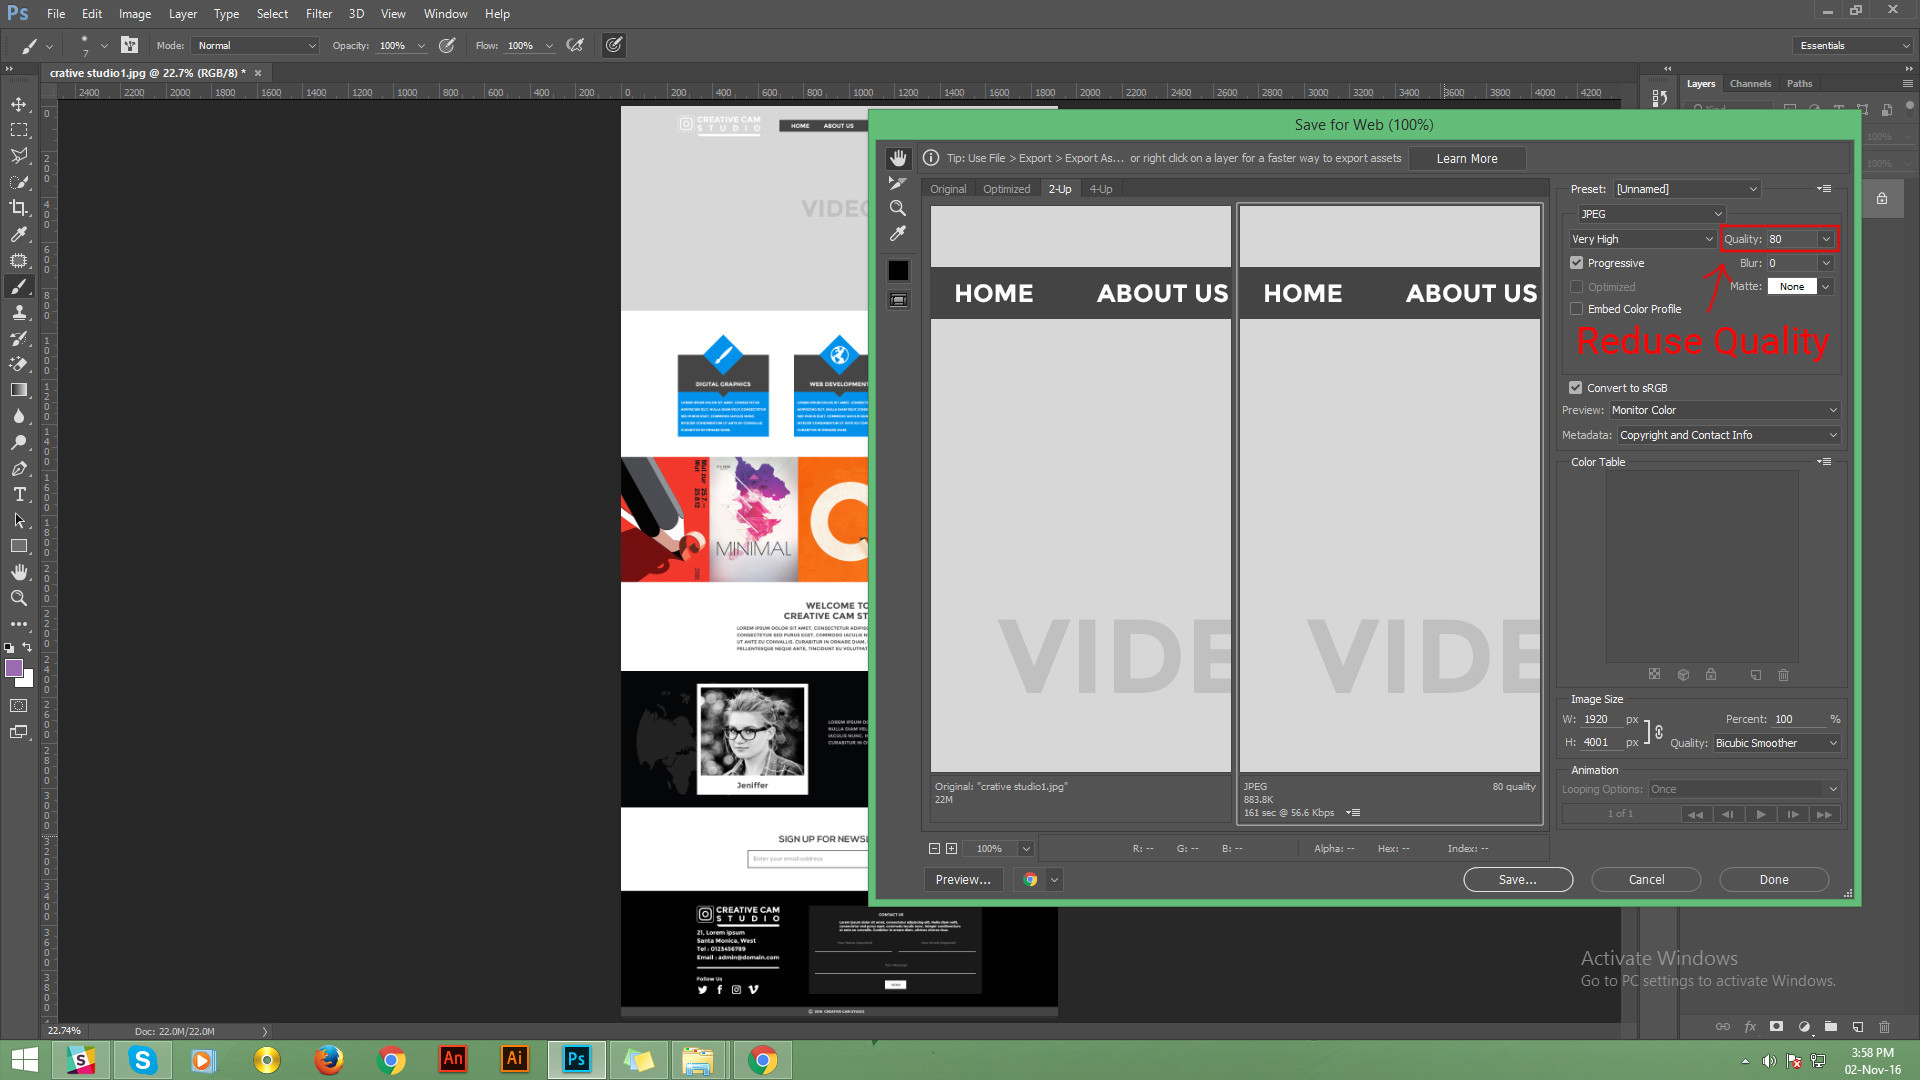Image resolution: width=1920 pixels, height=1080 pixels.
Task: Uncheck the Progressive checkbox
Action: (x=1577, y=263)
